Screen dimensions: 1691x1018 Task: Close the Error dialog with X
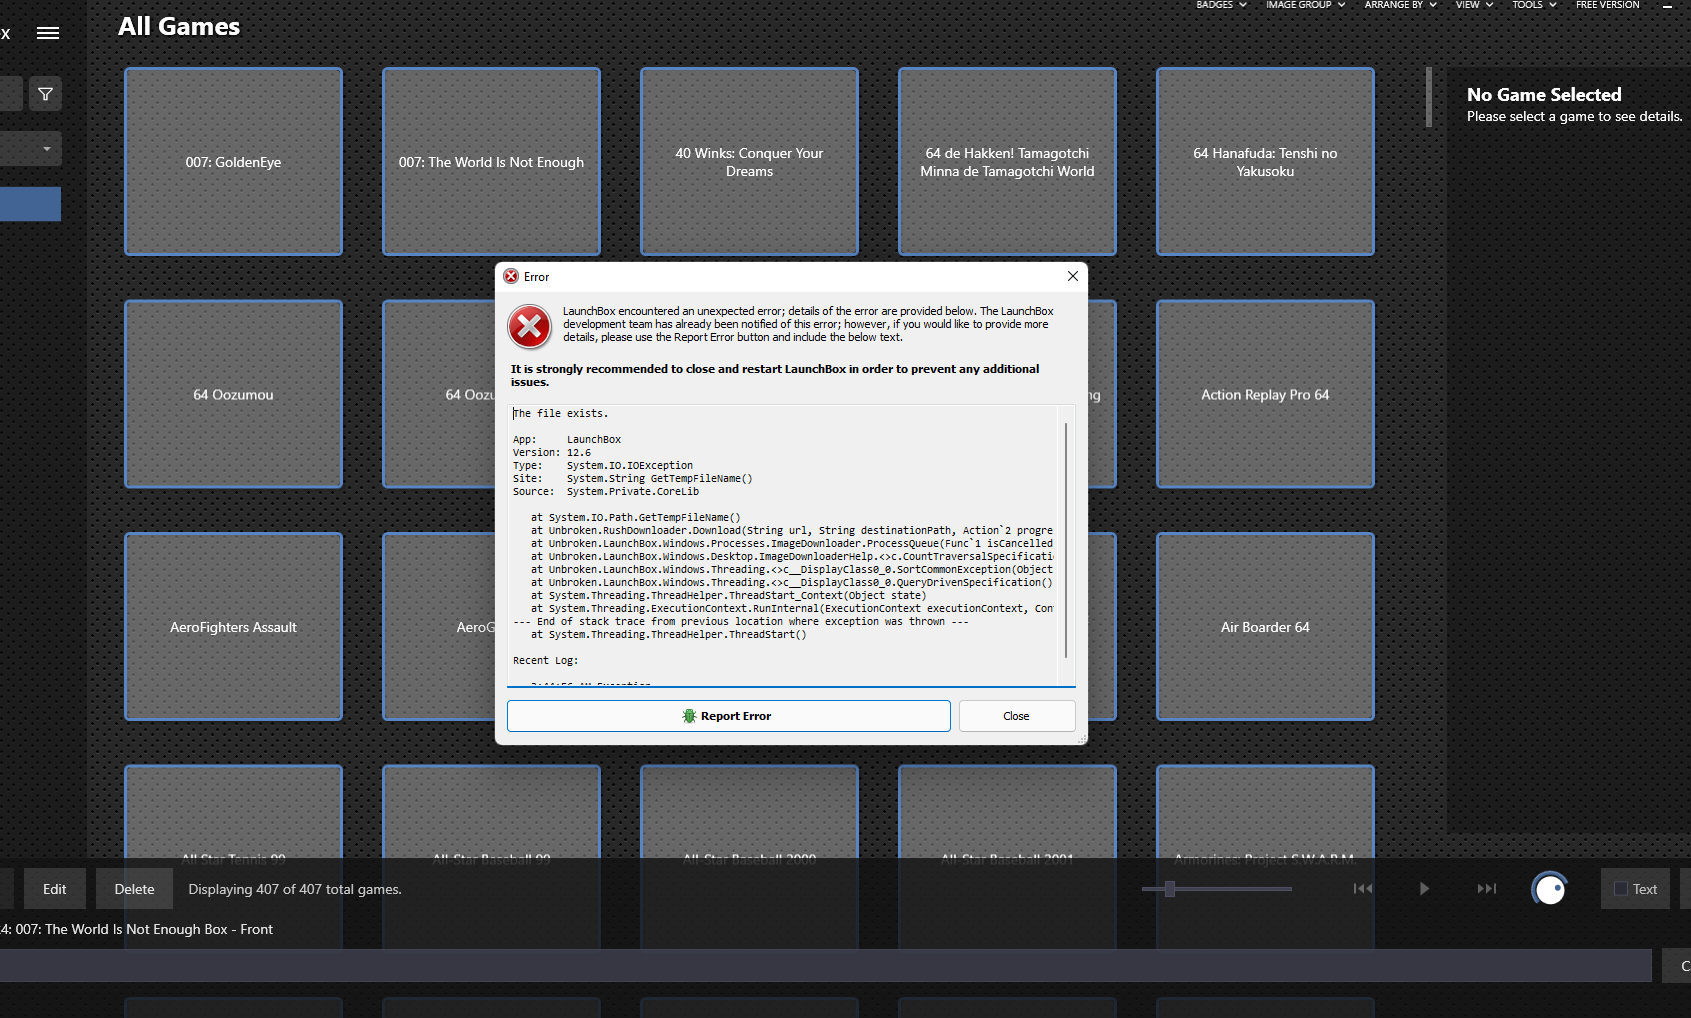point(1072,276)
